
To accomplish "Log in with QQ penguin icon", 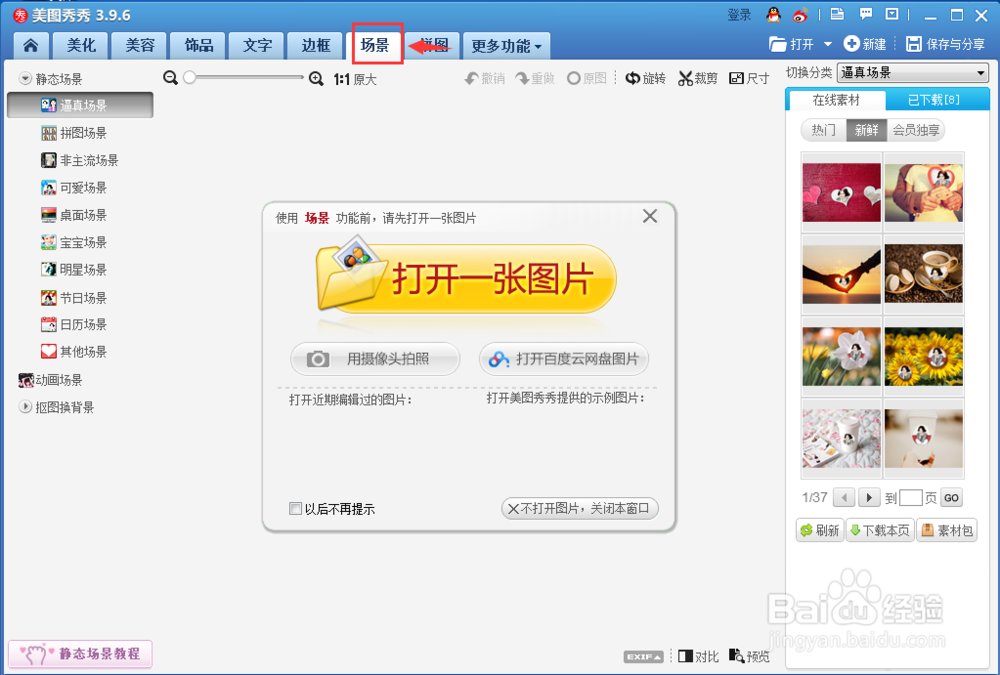I will pos(774,15).
